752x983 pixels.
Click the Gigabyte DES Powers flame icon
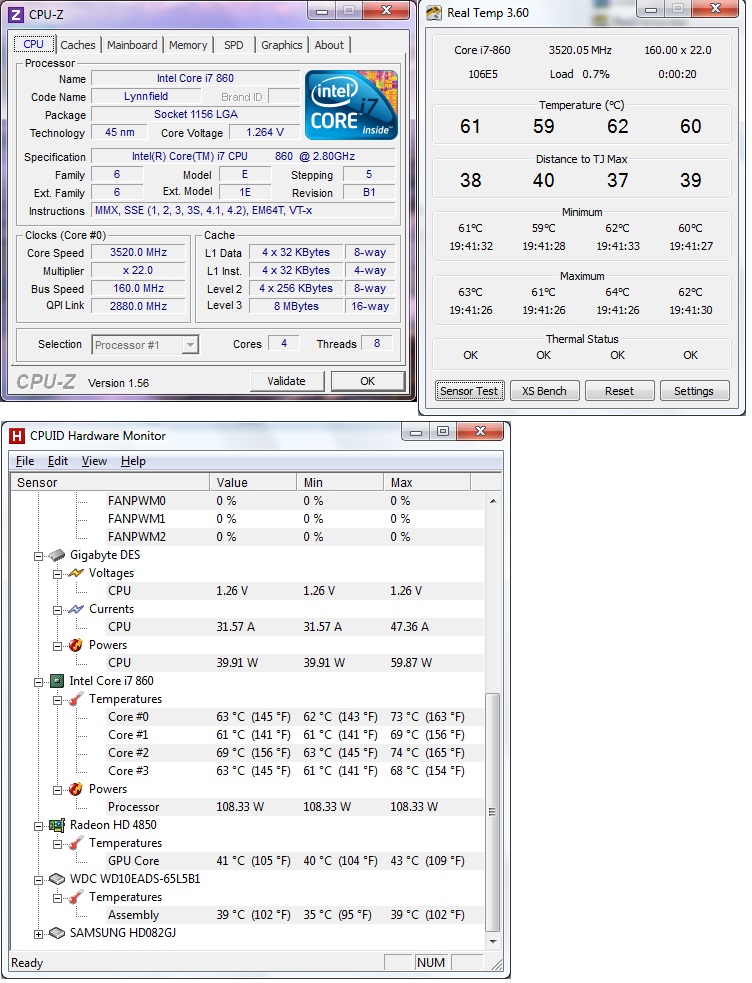pyautogui.click(x=76, y=644)
